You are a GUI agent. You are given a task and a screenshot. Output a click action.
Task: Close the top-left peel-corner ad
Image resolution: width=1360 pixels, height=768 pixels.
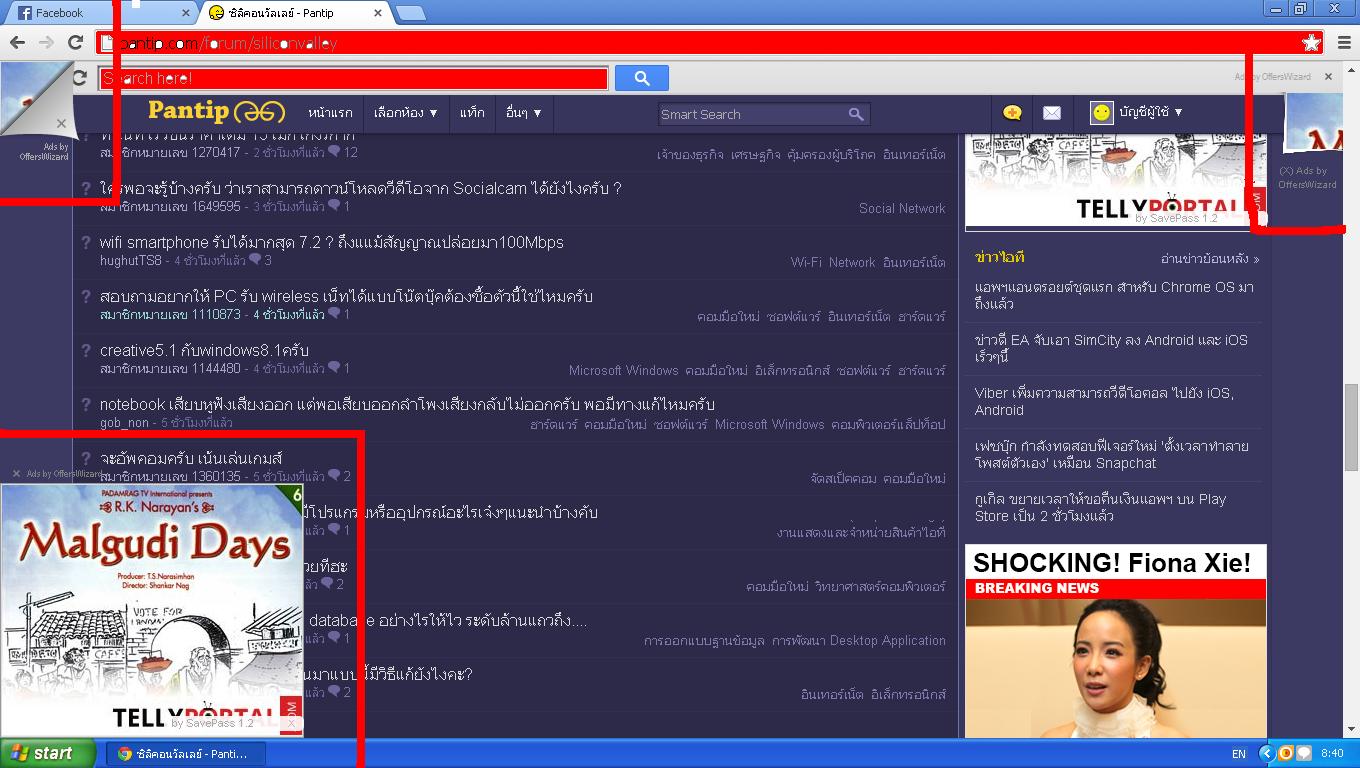[x=61, y=124]
